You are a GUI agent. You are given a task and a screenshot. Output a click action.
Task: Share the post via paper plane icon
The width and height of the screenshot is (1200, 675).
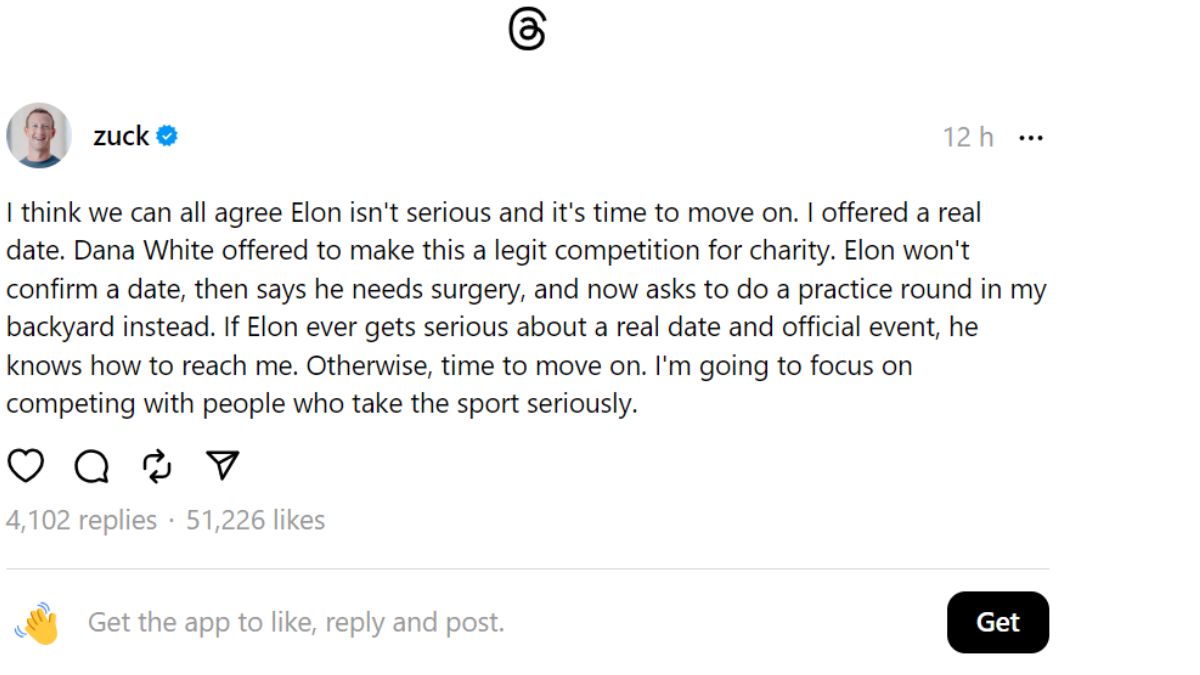click(222, 464)
